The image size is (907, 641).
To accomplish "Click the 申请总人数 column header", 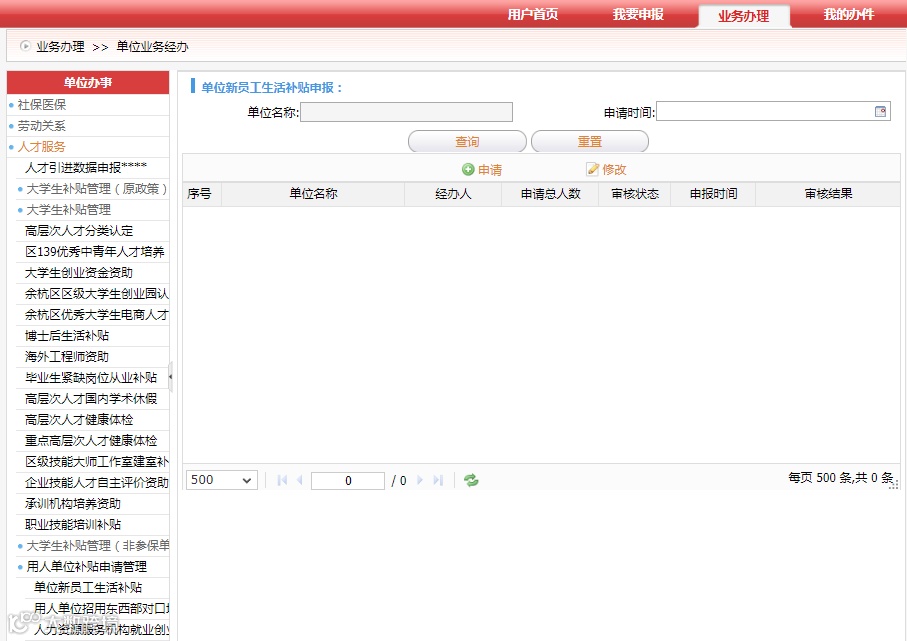I will (x=550, y=194).
